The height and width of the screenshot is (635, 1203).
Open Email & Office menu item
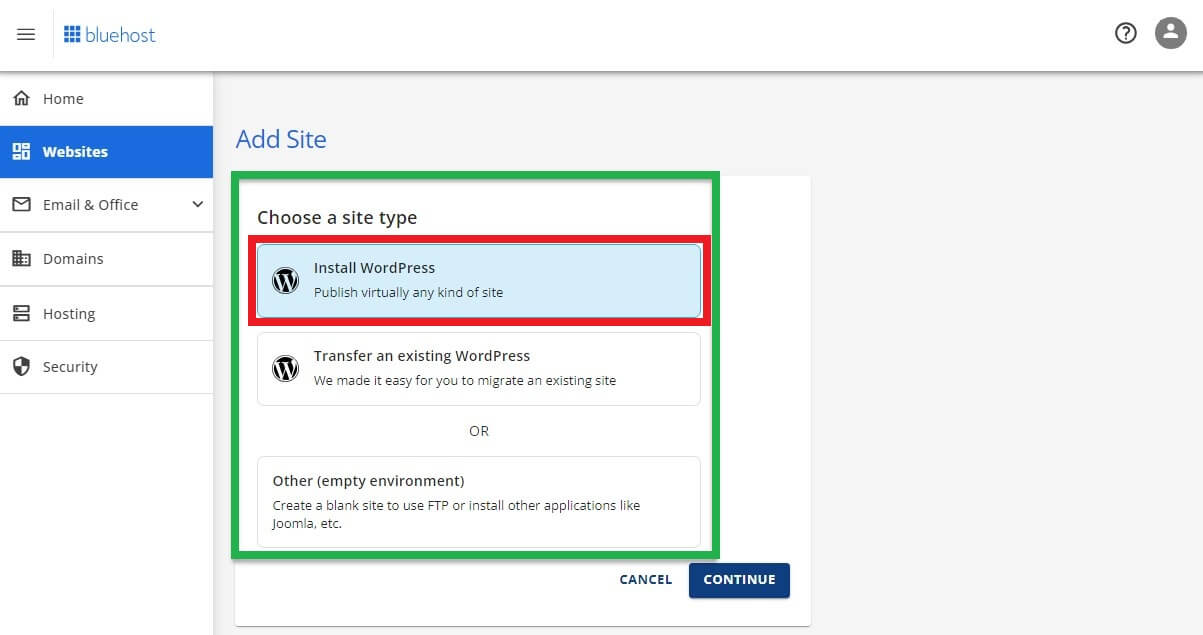pyautogui.click(x=106, y=204)
